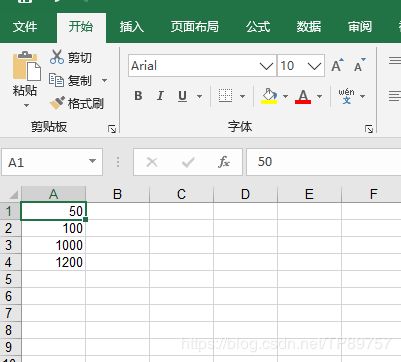Increase font size with large A

tap(337, 65)
